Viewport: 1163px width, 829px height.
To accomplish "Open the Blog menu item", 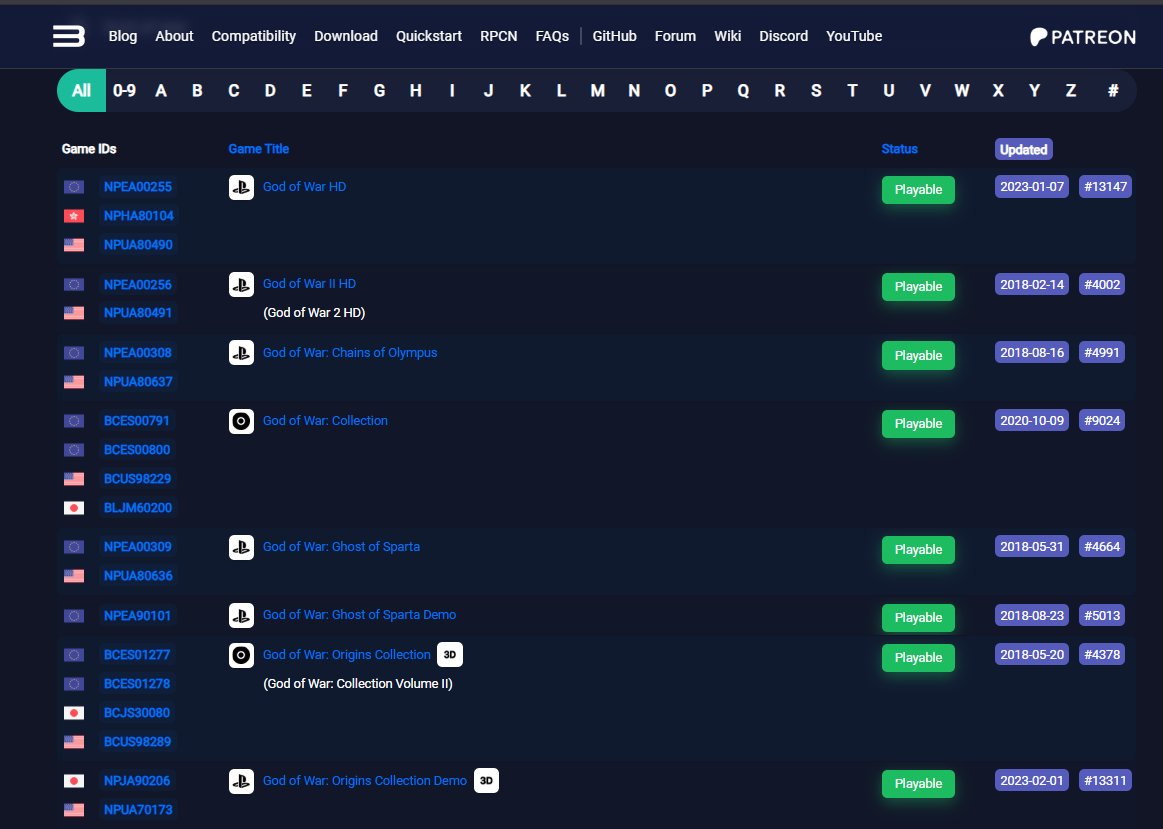I will [122, 36].
